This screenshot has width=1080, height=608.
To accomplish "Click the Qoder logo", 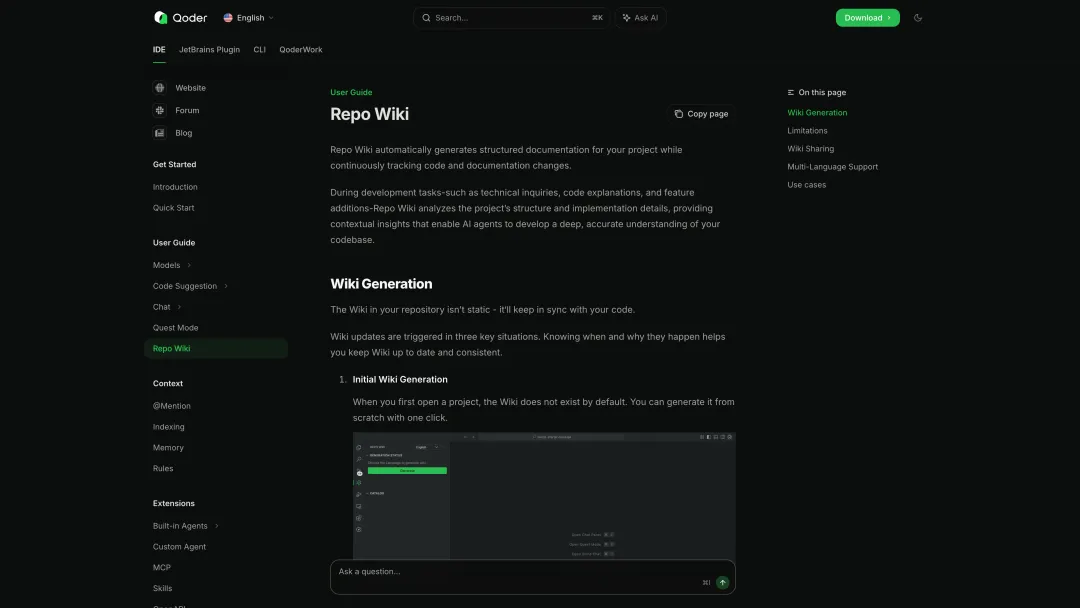I will coord(180,18).
